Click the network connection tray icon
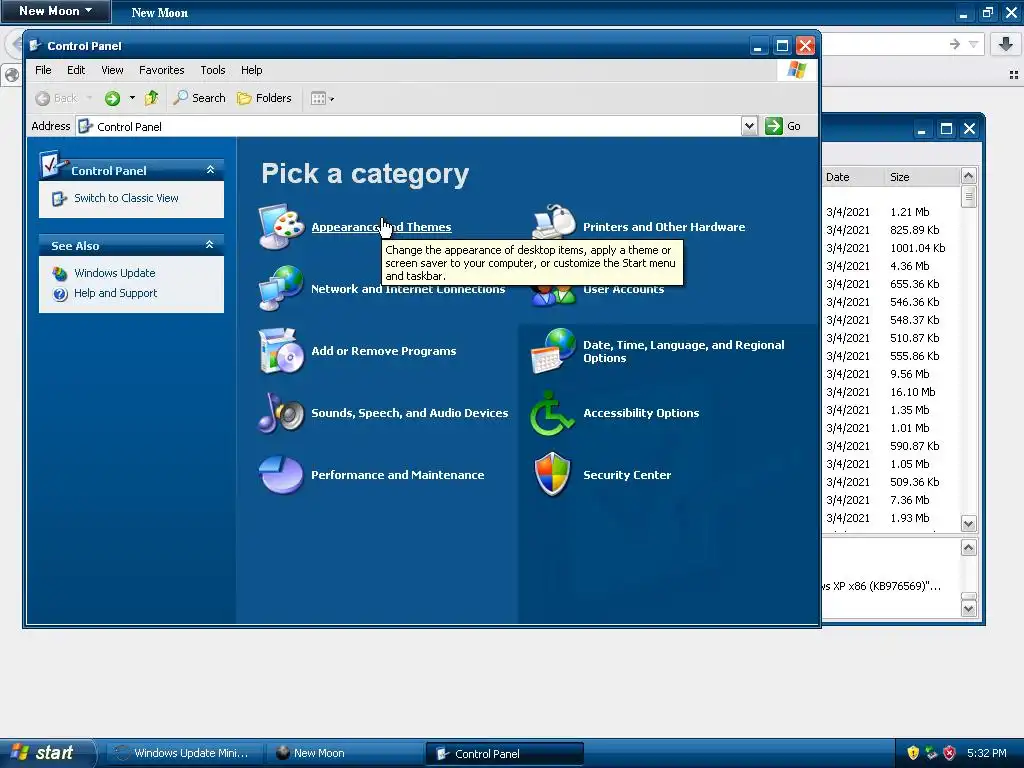This screenshot has width=1024, height=768. [931, 753]
